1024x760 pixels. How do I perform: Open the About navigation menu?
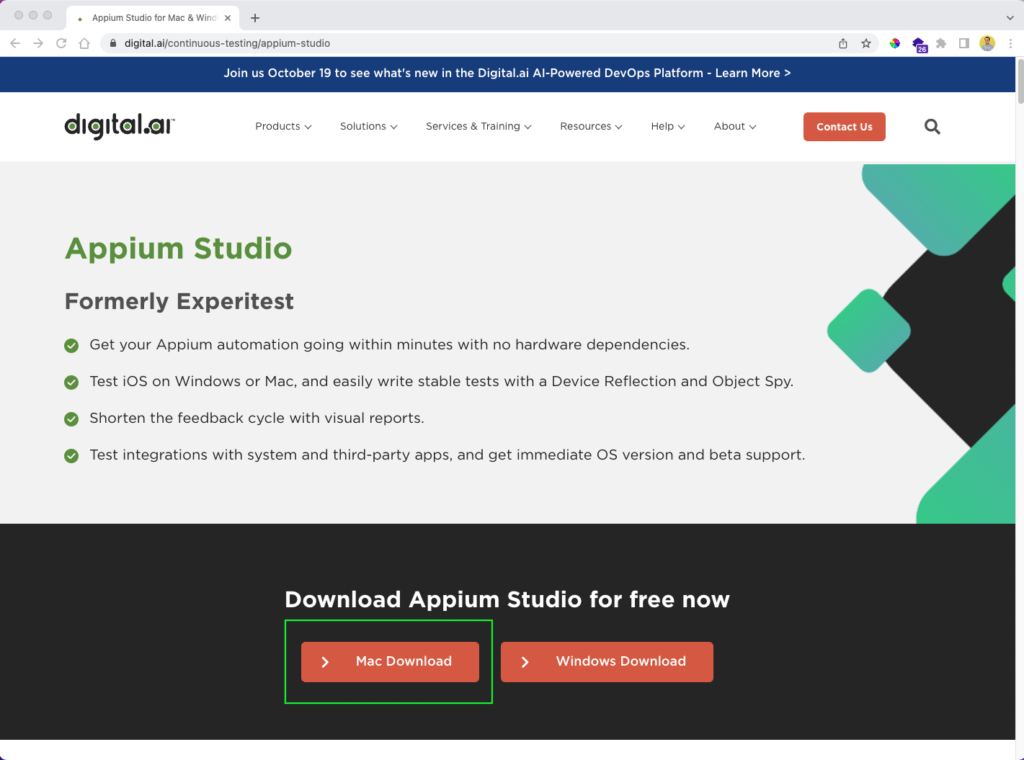(x=734, y=127)
